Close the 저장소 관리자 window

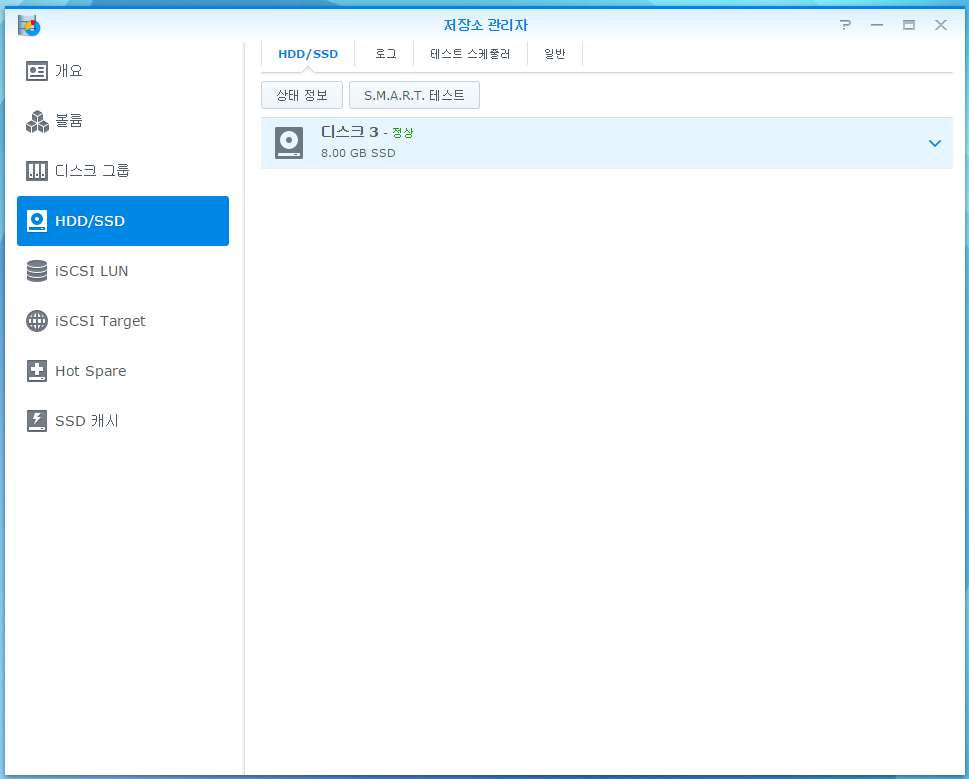941,25
